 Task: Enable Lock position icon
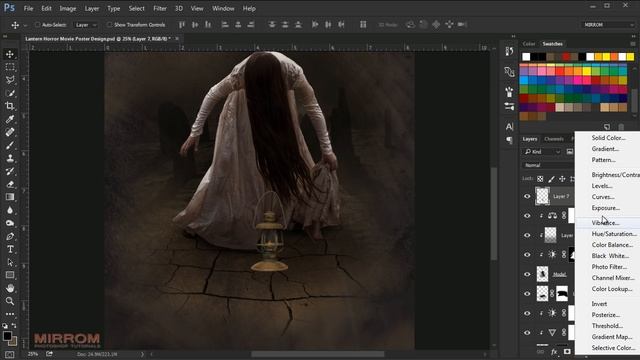pos(562,179)
